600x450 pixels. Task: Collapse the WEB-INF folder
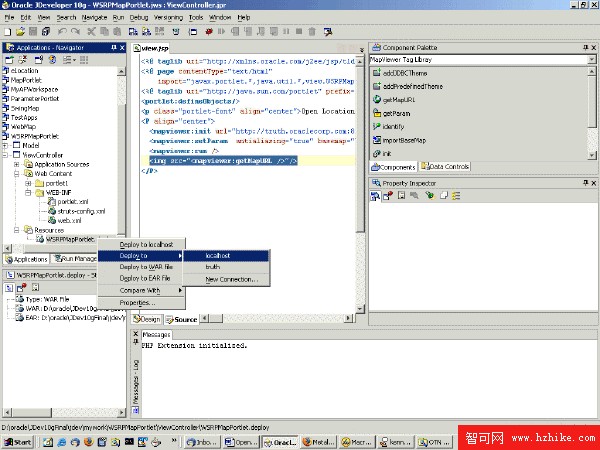click(28, 192)
